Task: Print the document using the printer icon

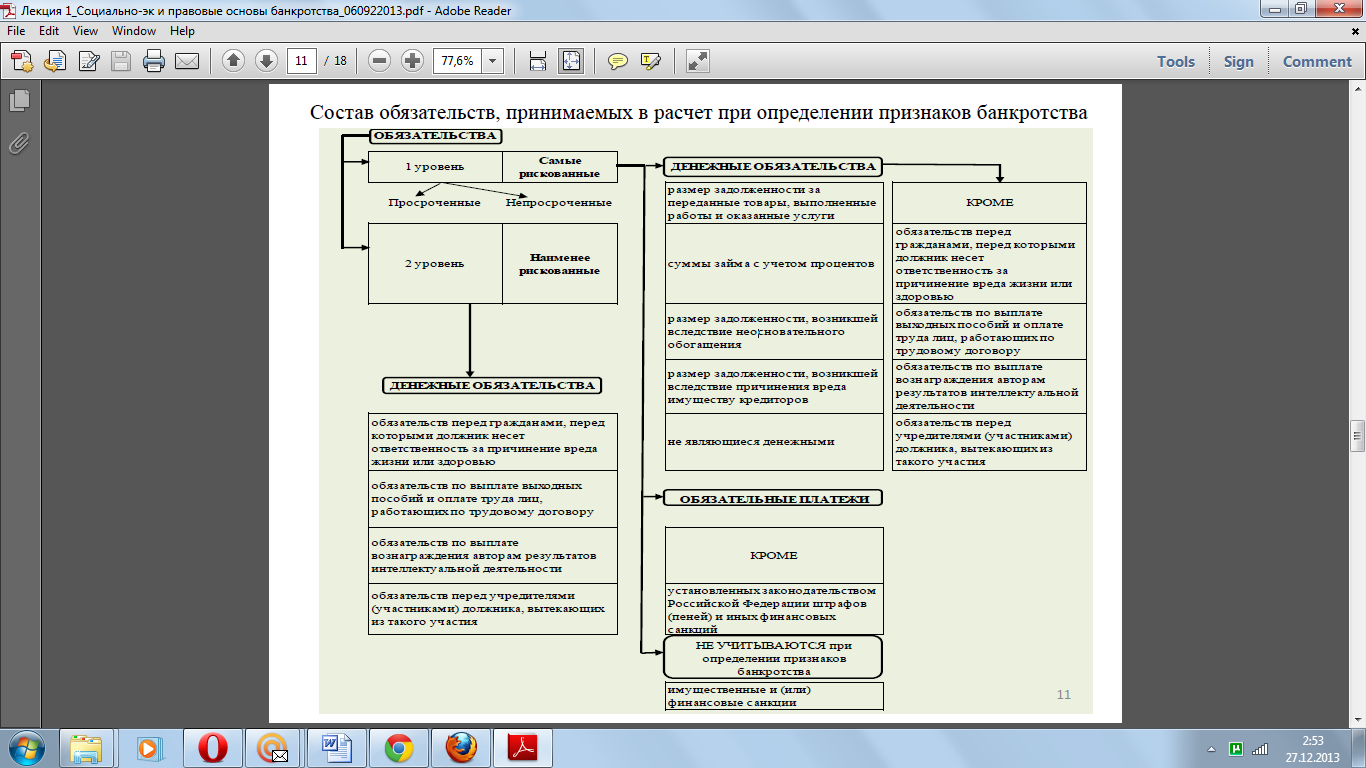Action: [153, 61]
